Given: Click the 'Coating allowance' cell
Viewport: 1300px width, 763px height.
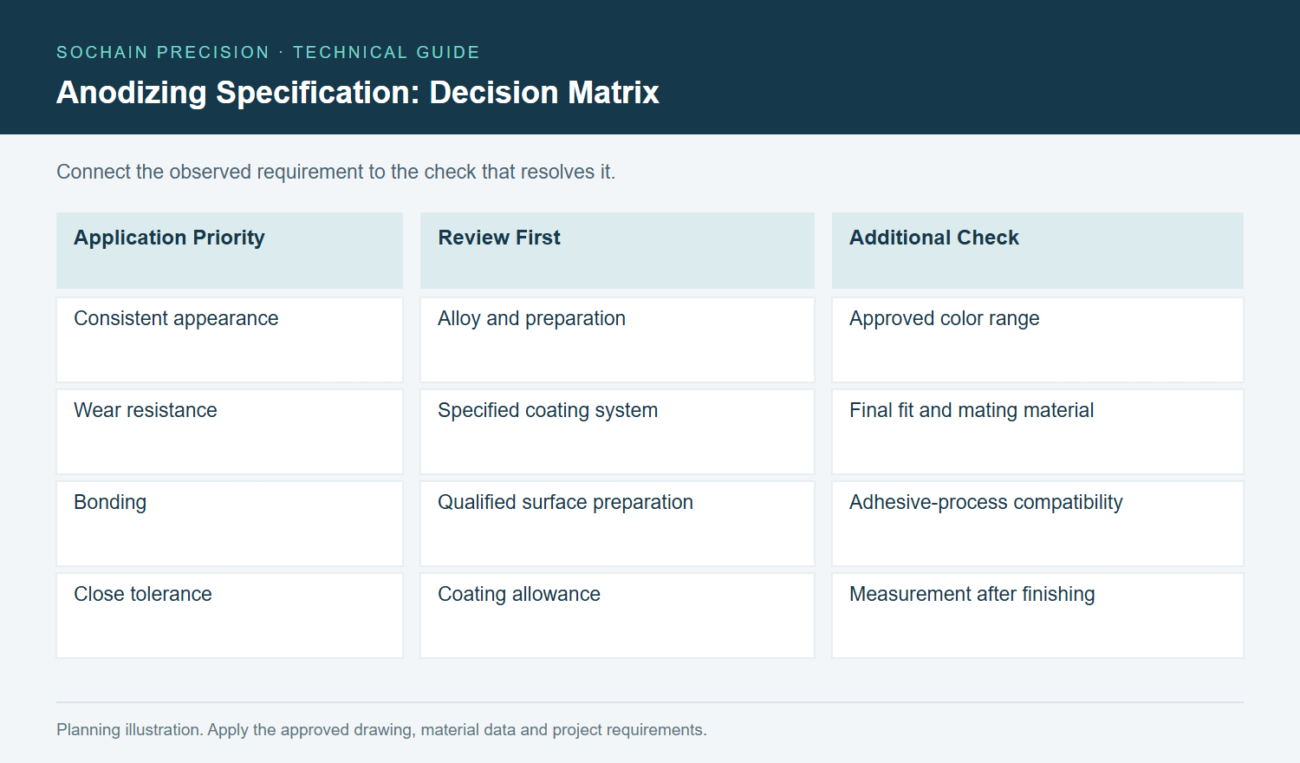Looking at the screenshot, I should 617,615.
